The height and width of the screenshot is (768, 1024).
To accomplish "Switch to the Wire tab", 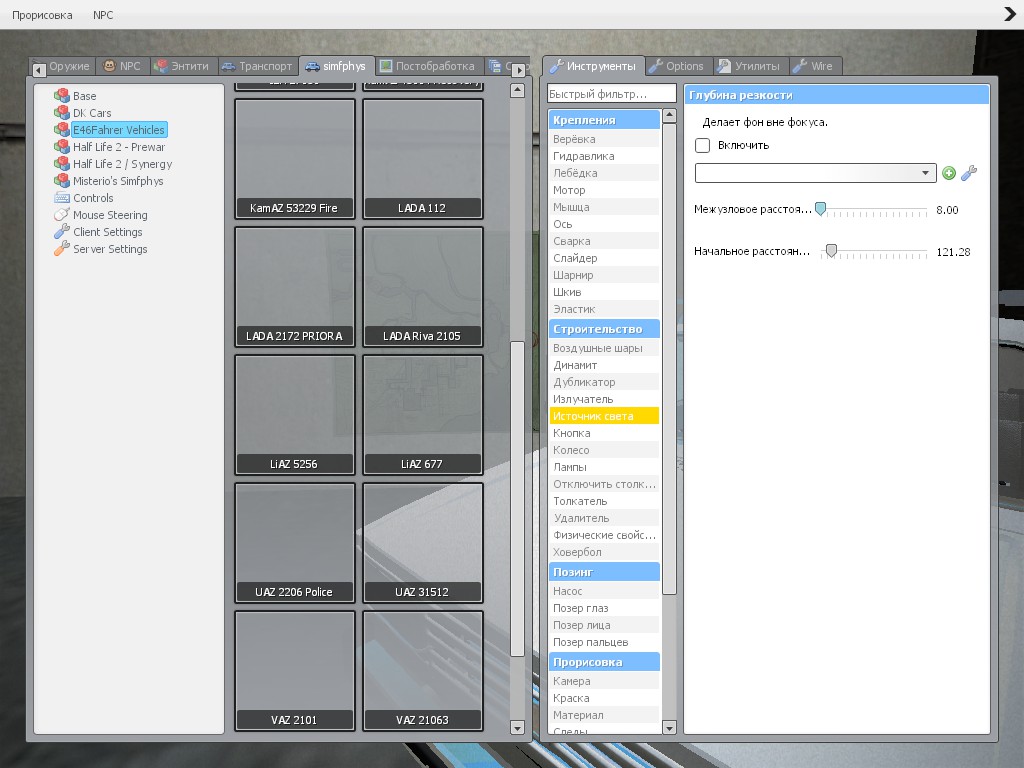I will point(814,66).
